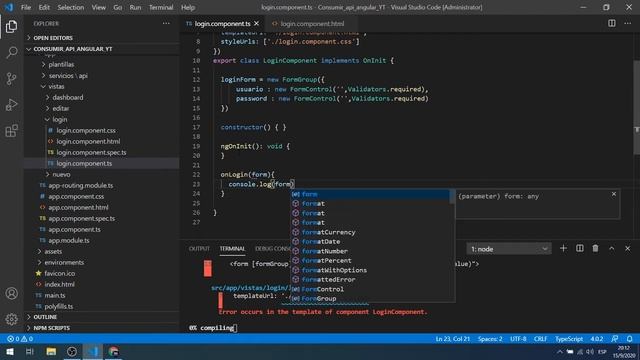This screenshot has height=360, width=640.
Task: Create a new terminal with plus icon
Action: (563, 248)
